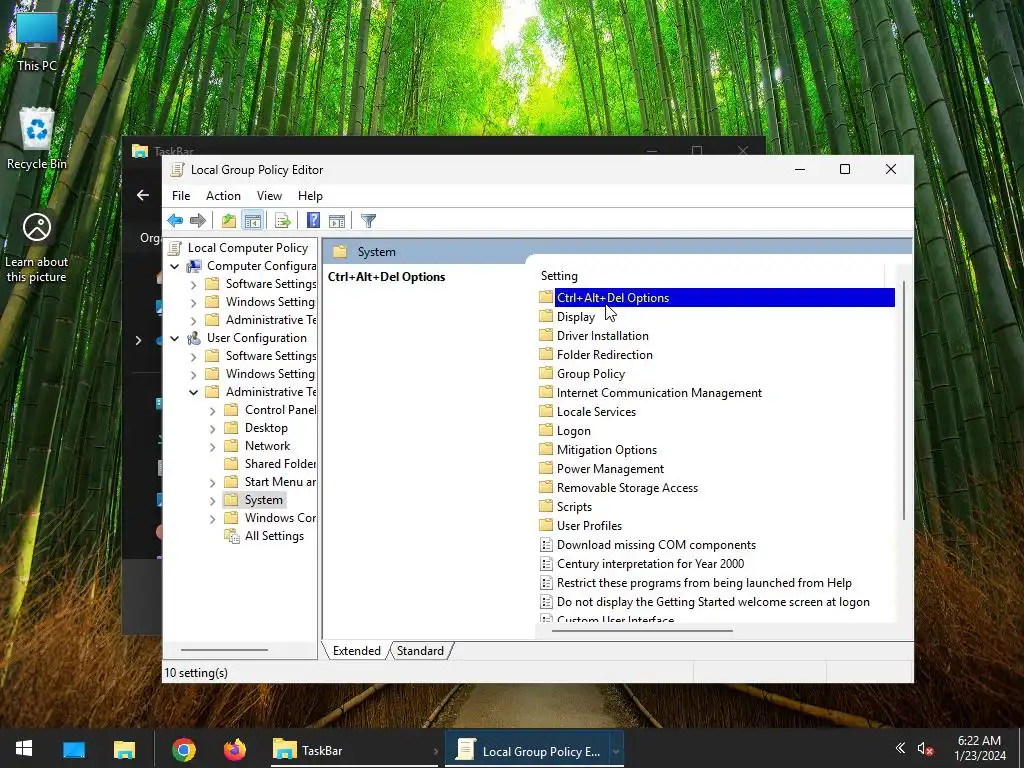The width and height of the screenshot is (1024, 768).
Task: Click the vertical scrollbar of settings list
Action: 904,401
